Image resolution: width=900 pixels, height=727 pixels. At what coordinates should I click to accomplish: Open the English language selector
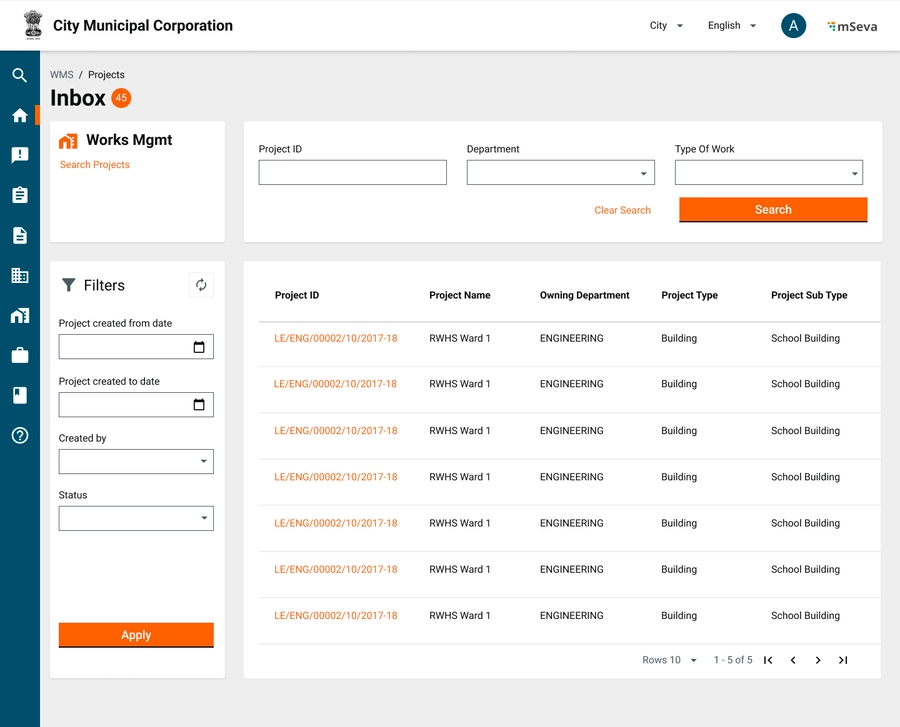pyautogui.click(x=732, y=26)
